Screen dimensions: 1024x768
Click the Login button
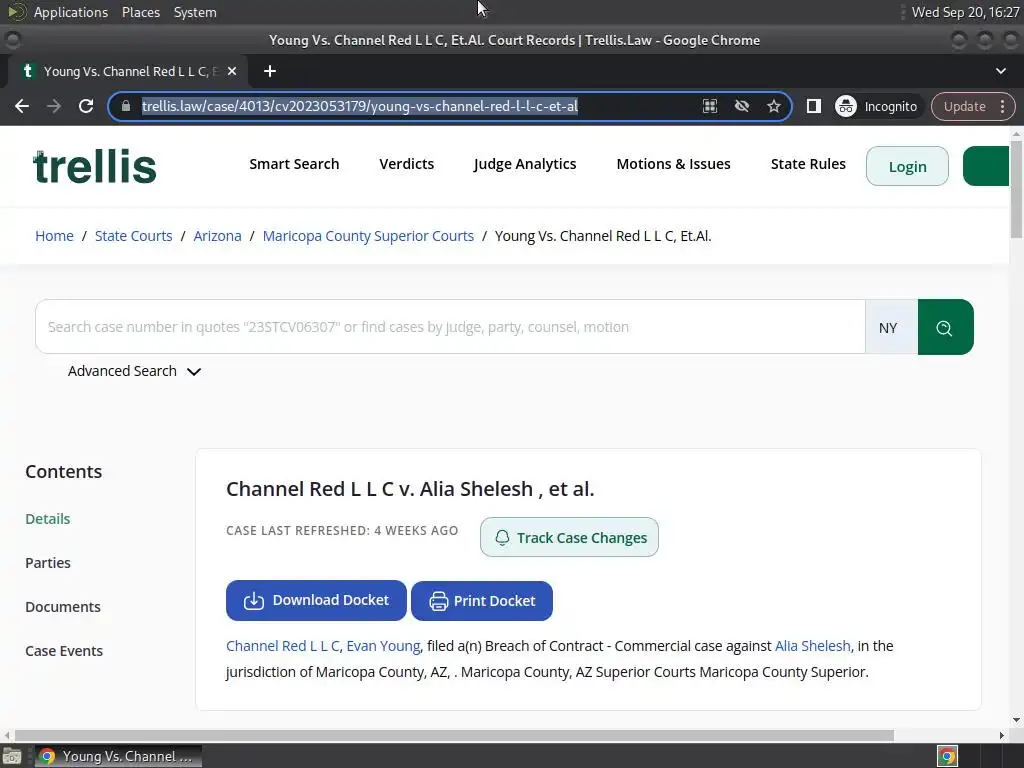tap(907, 167)
